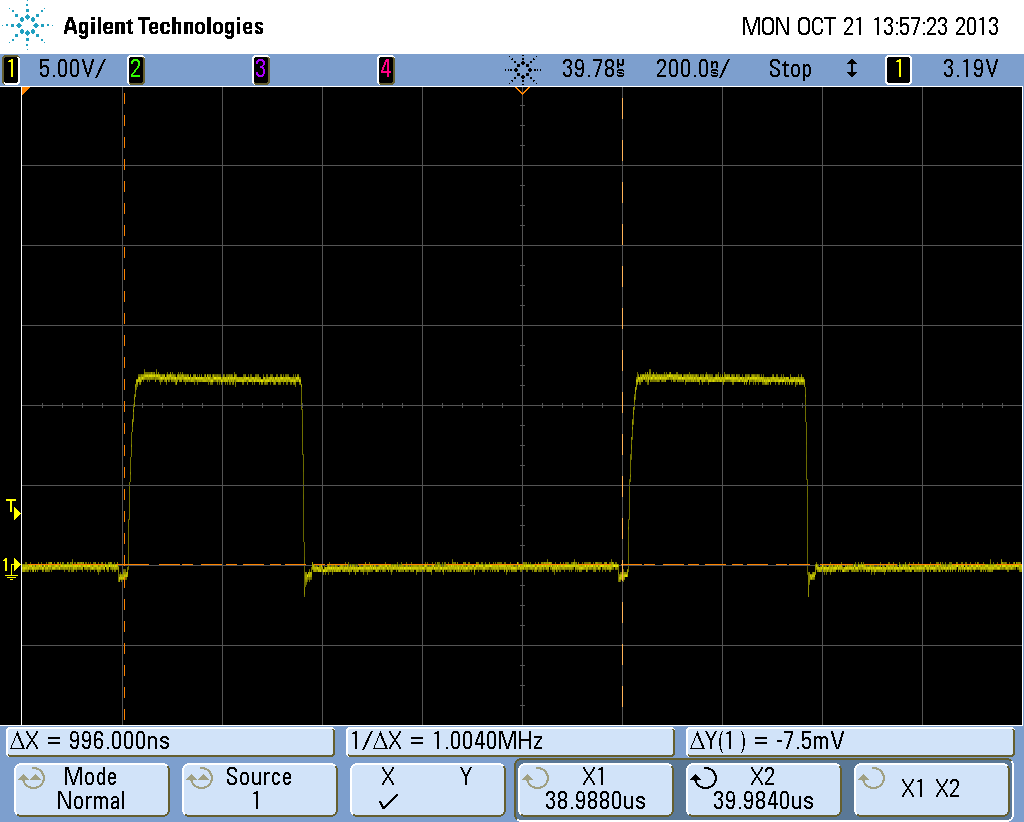Click the Agilent Technologies brand text

coord(163,27)
